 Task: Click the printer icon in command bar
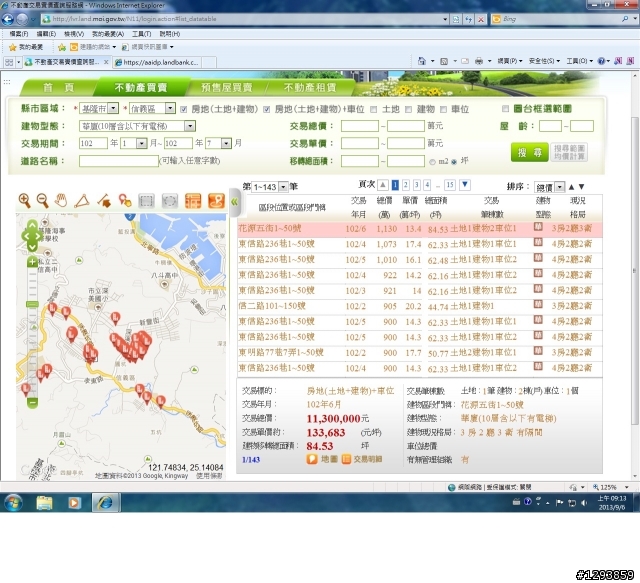(479, 61)
